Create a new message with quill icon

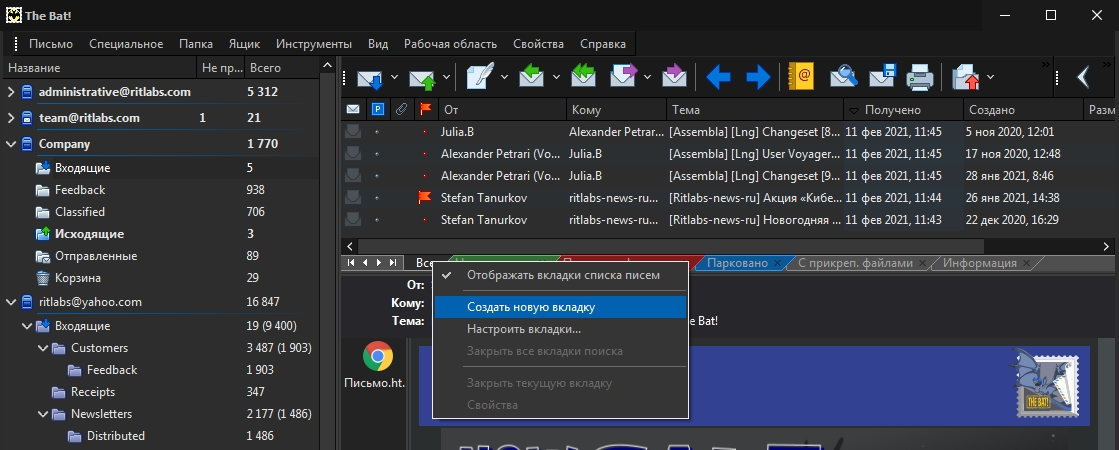click(x=480, y=76)
